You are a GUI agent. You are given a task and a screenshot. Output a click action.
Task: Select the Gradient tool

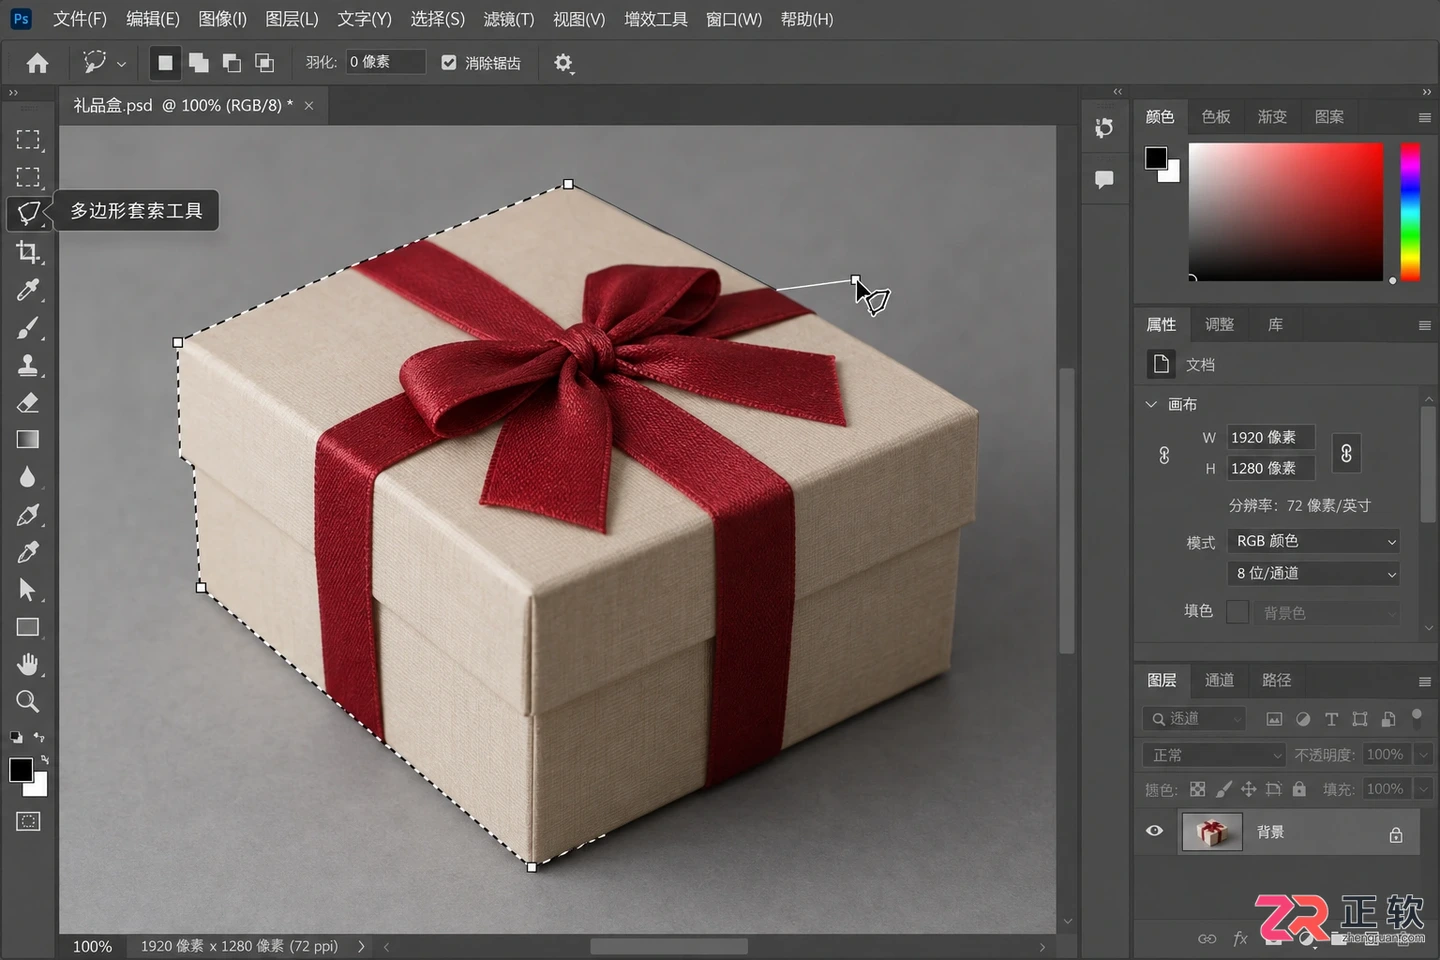[x=28, y=440]
